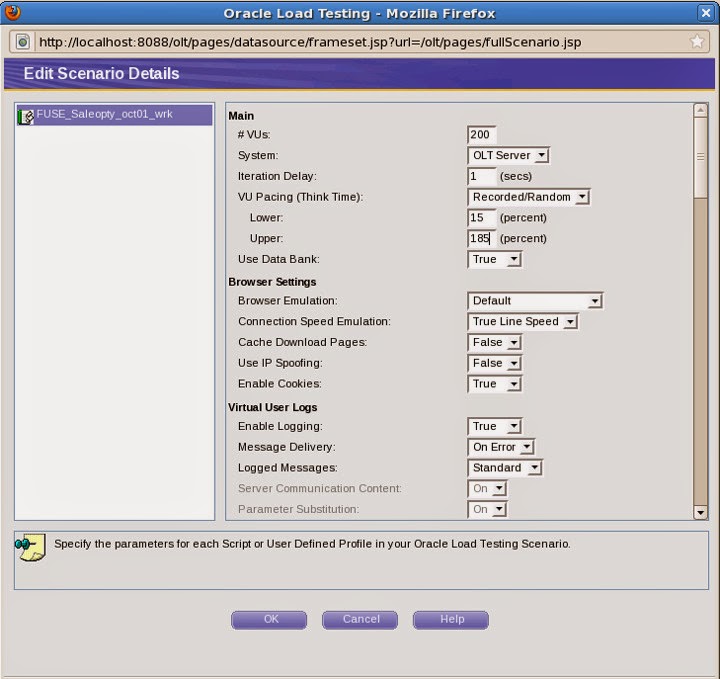Click the # VUs input field
Viewport: 720px width, 679px height.
coord(481,135)
